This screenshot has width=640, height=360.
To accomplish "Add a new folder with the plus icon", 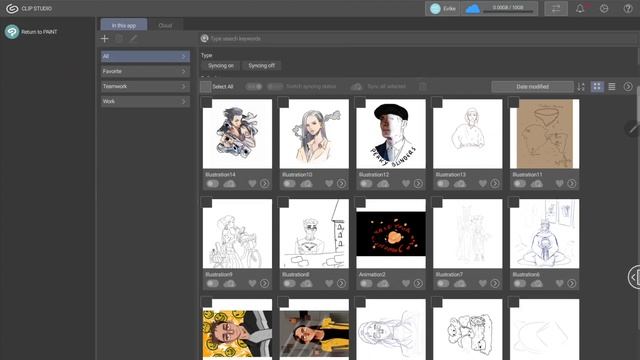I will tap(104, 39).
